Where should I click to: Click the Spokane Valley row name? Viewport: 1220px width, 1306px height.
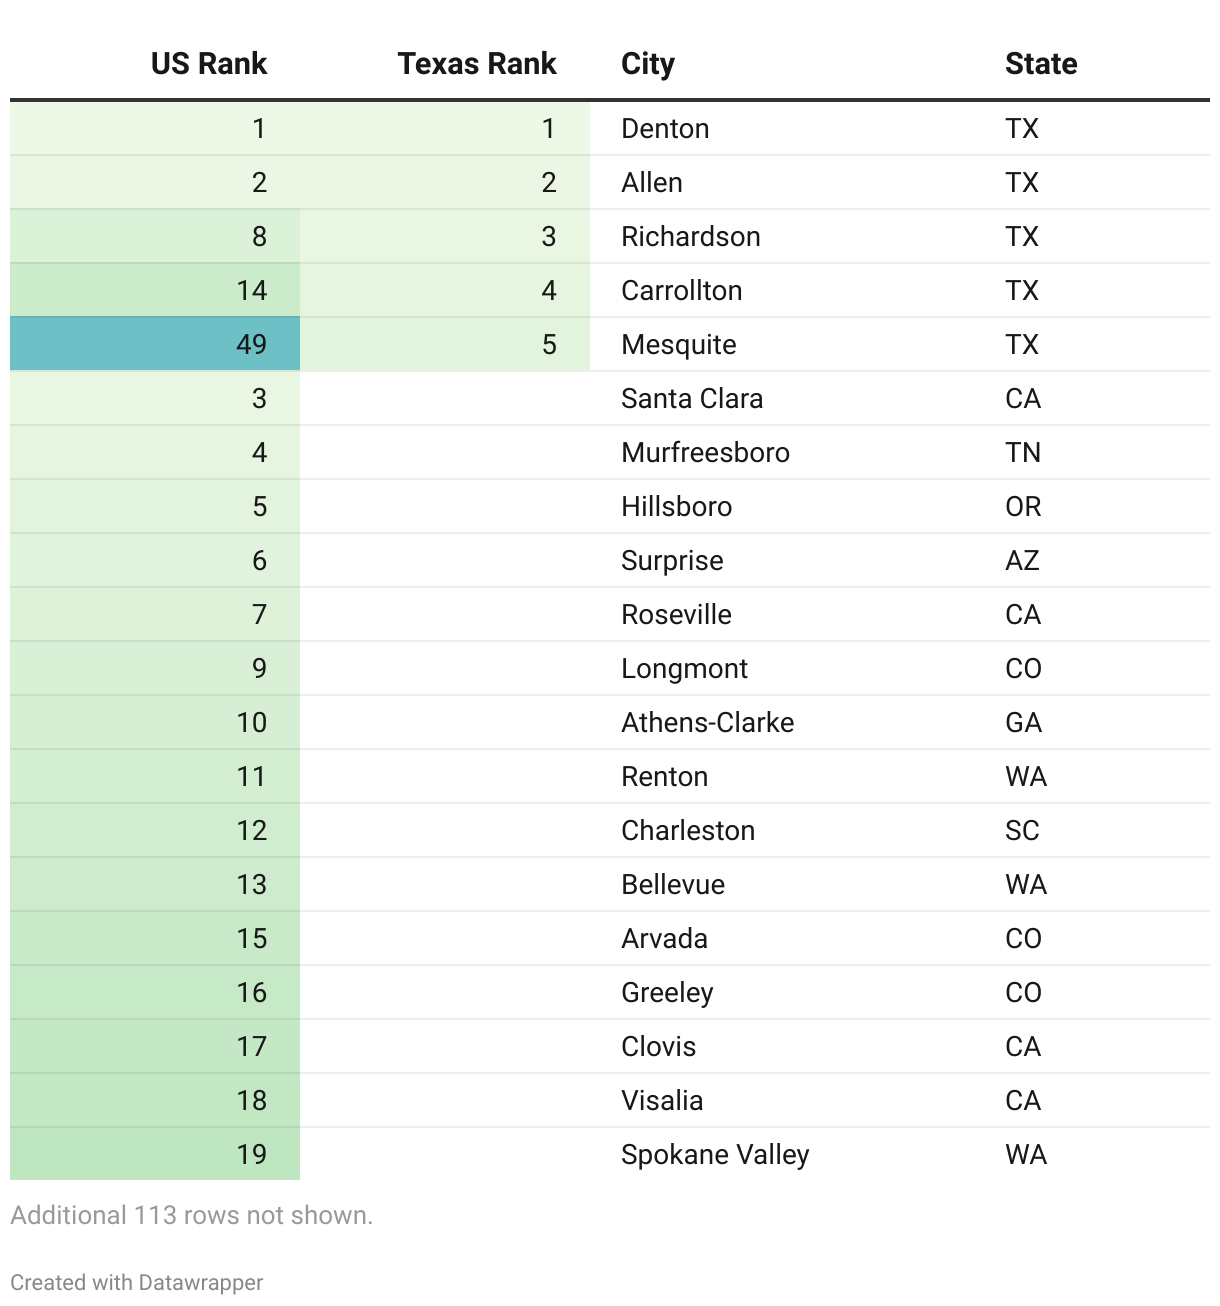tap(715, 1155)
